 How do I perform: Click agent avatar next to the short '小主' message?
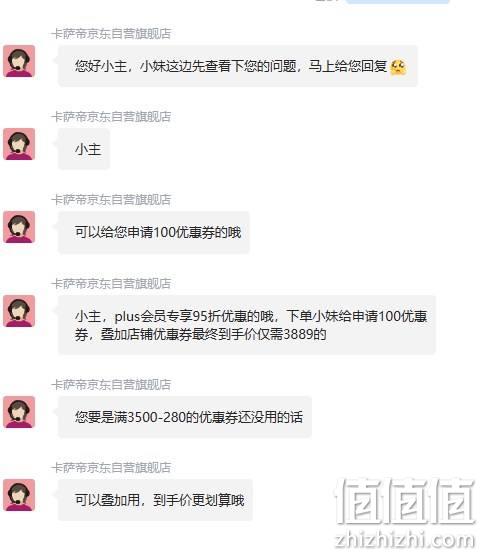click(19, 144)
